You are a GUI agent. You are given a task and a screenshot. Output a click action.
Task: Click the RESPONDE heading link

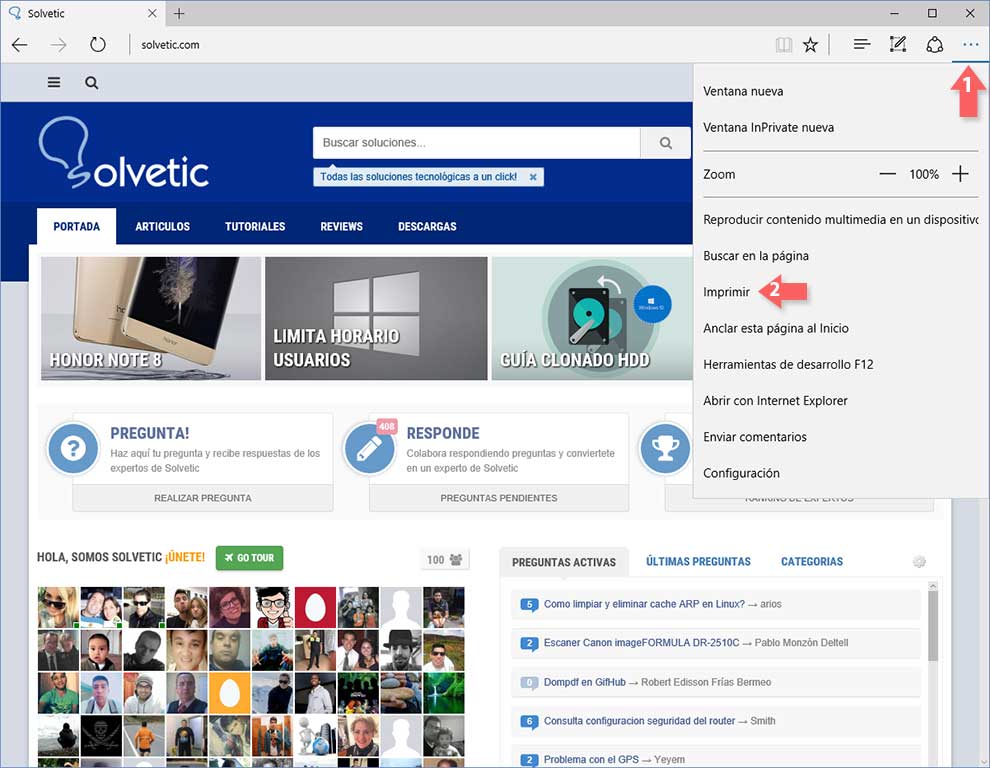point(443,433)
